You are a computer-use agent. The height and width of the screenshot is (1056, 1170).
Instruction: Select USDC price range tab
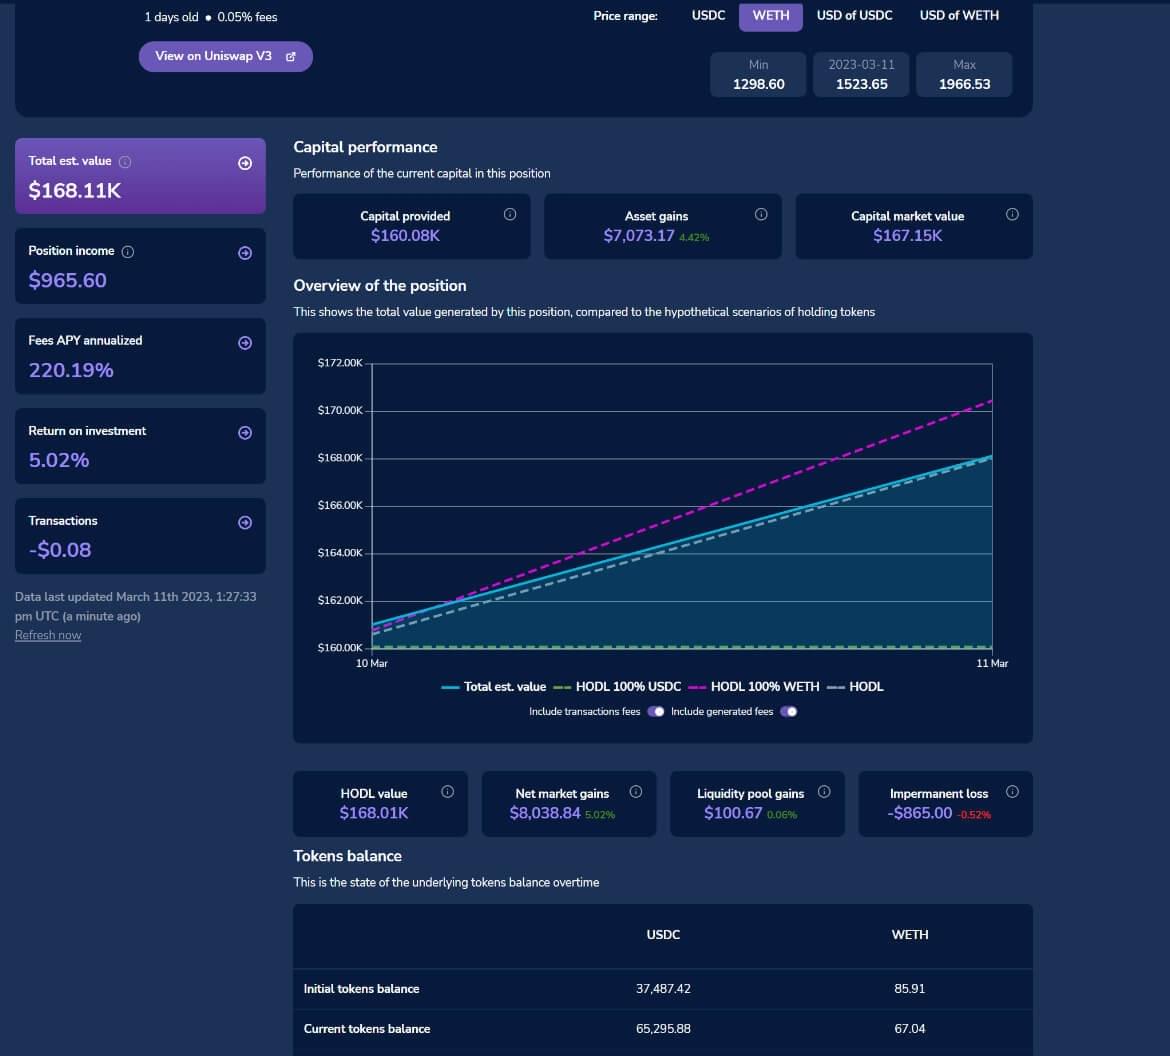point(708,16)
